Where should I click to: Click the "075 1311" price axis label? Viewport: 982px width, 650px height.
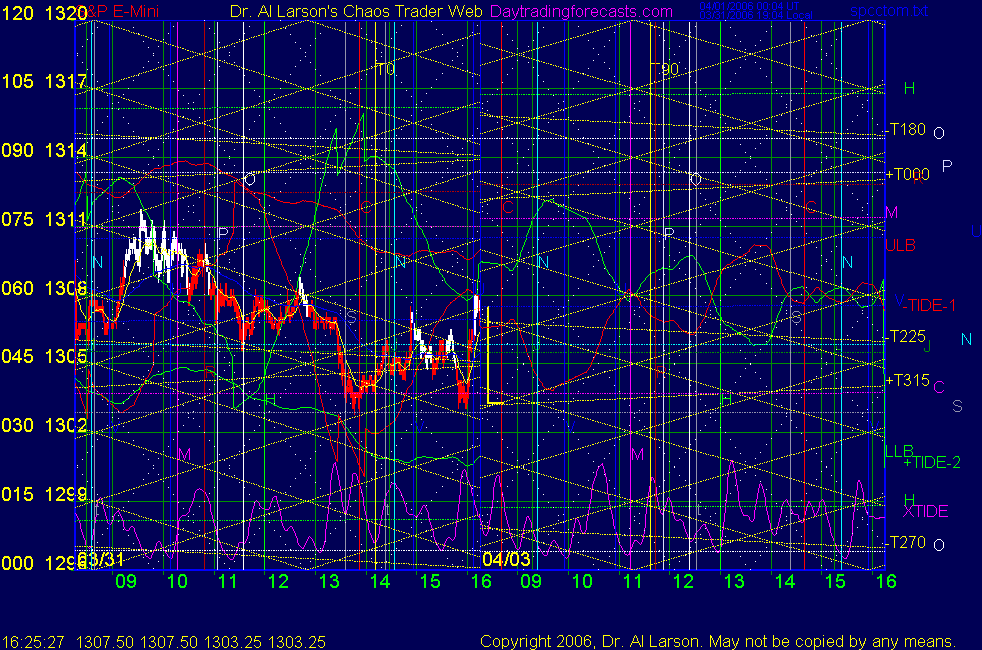pyautogui.click(x=44, y=219)
